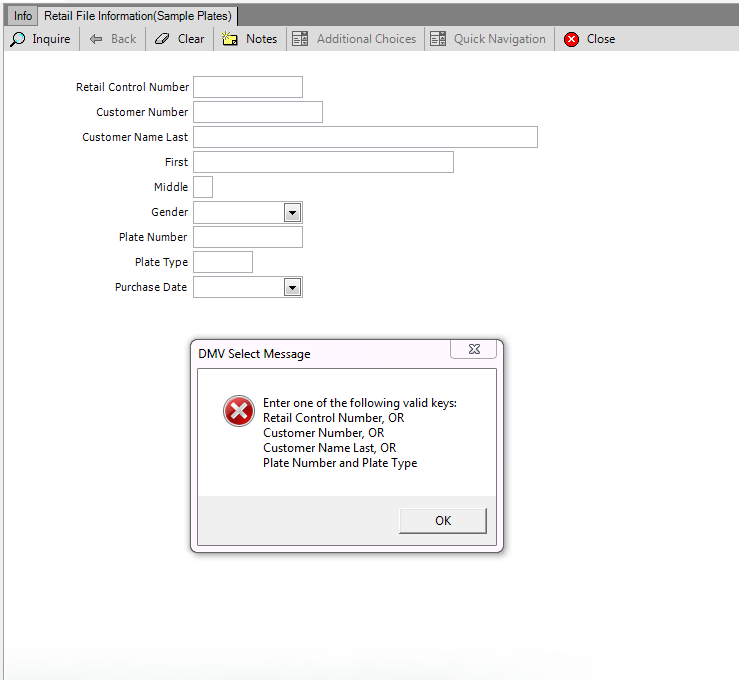
Task: Open the Purchase Date dropdown arrow
Action: (292, 287)
